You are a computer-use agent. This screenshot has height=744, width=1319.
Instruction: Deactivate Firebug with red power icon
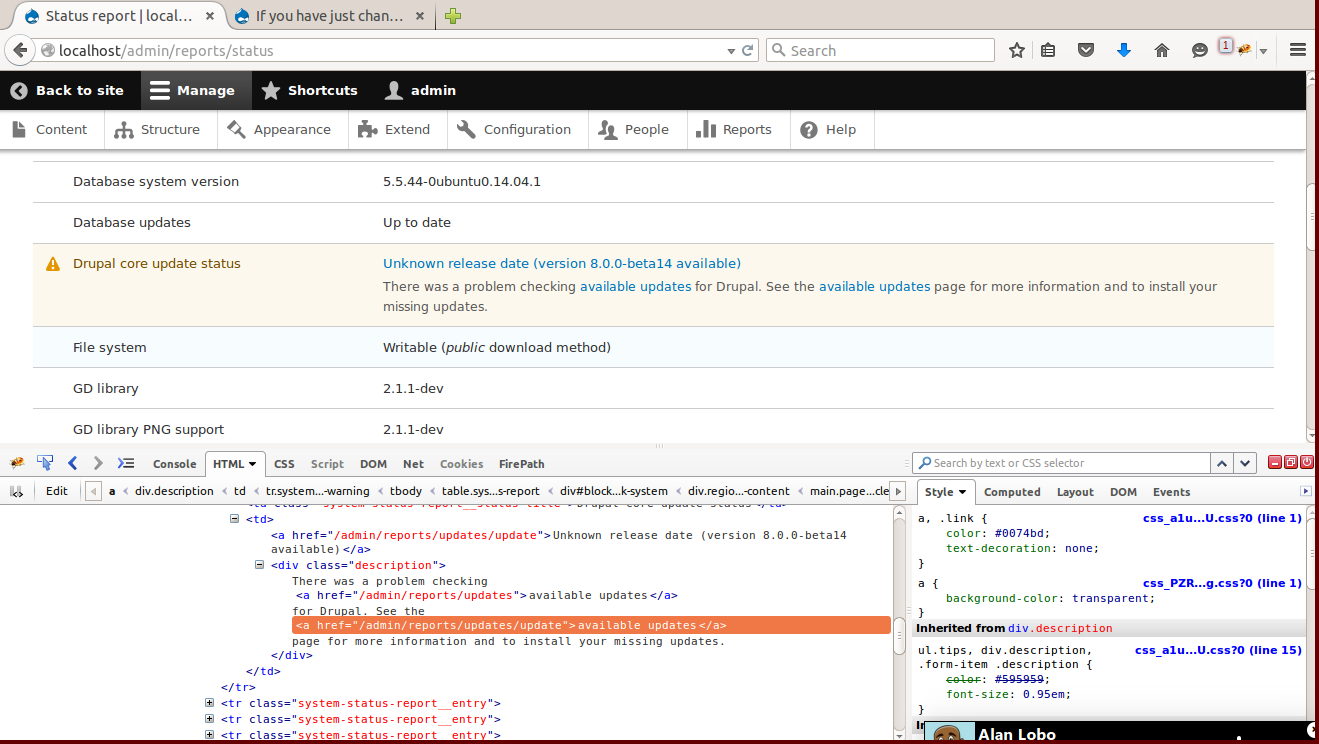coord(1307,462)
